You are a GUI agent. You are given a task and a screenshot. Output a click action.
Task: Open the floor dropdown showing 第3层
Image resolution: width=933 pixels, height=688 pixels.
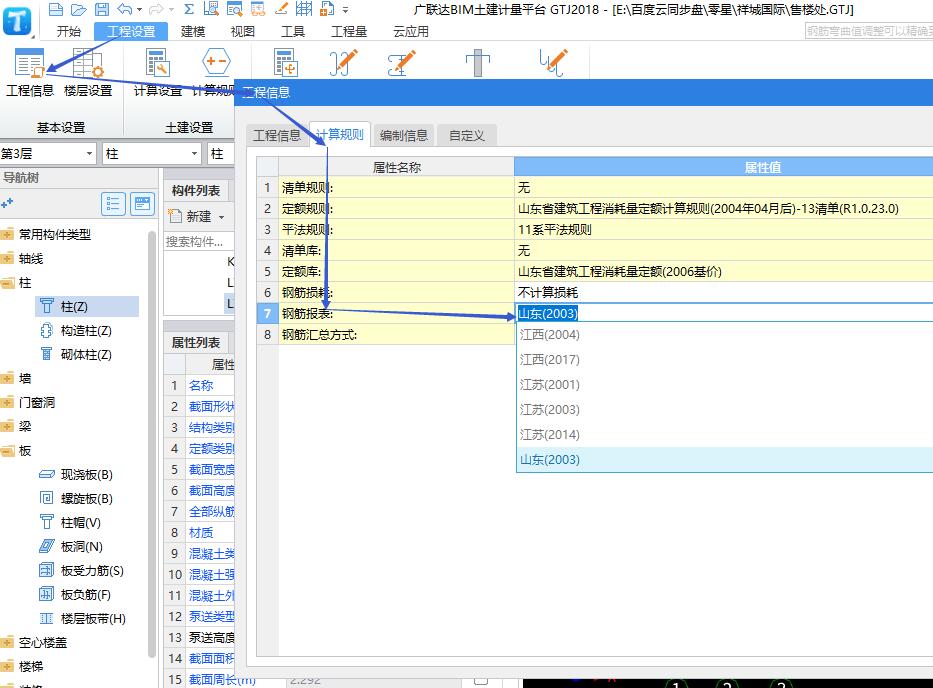[x=48, y=154]
